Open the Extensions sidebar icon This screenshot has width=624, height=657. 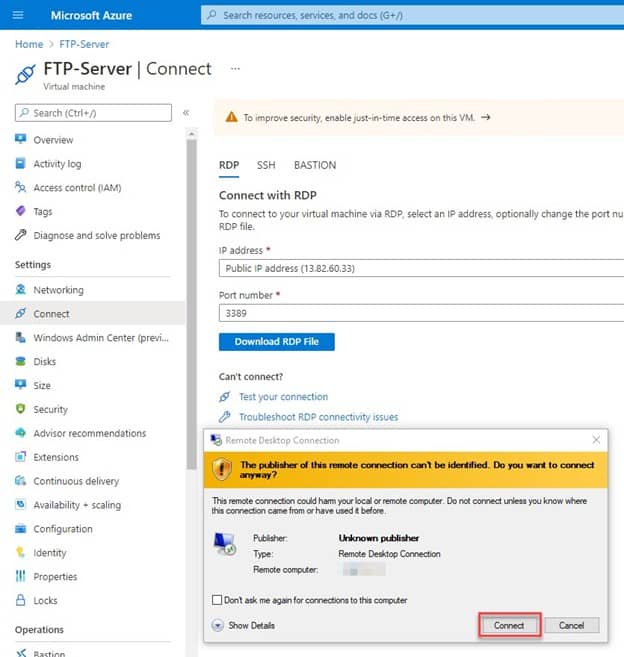[x=21, y=457]
